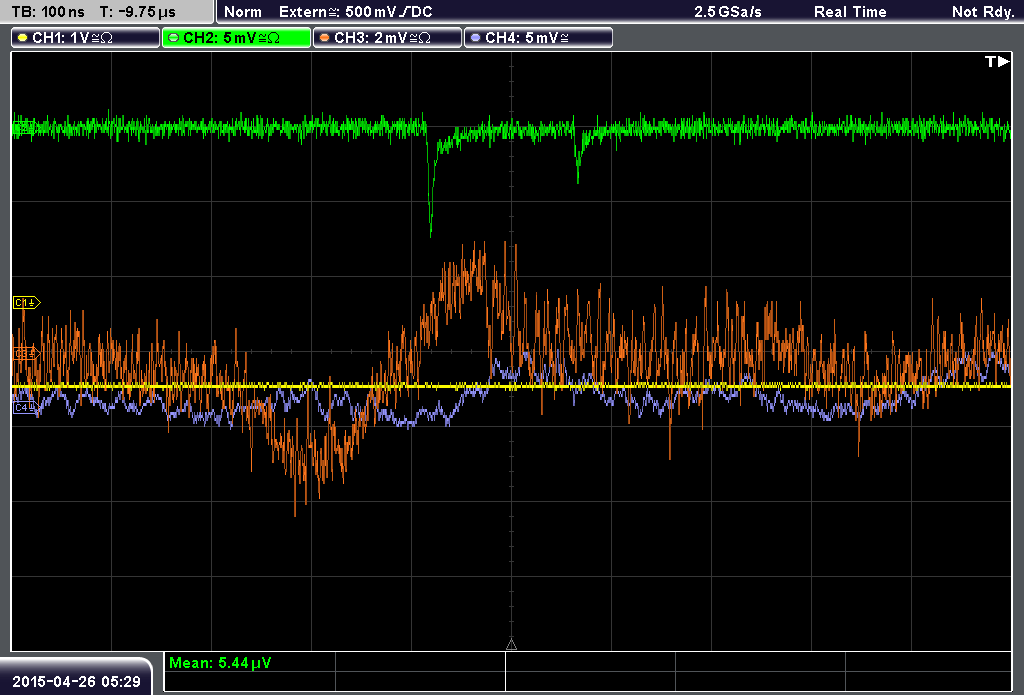Click the T: -9.75 µs trigger offset

pos(138,12)
